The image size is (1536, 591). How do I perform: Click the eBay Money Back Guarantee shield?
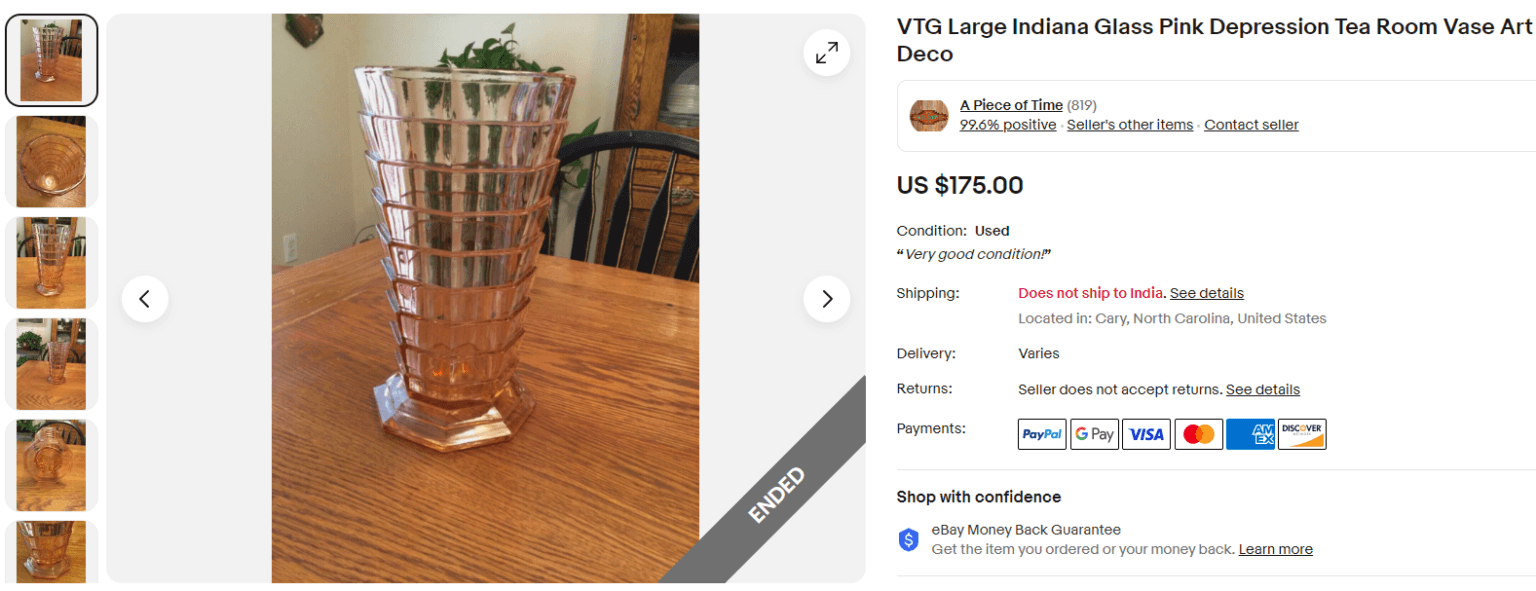[908, 538]
